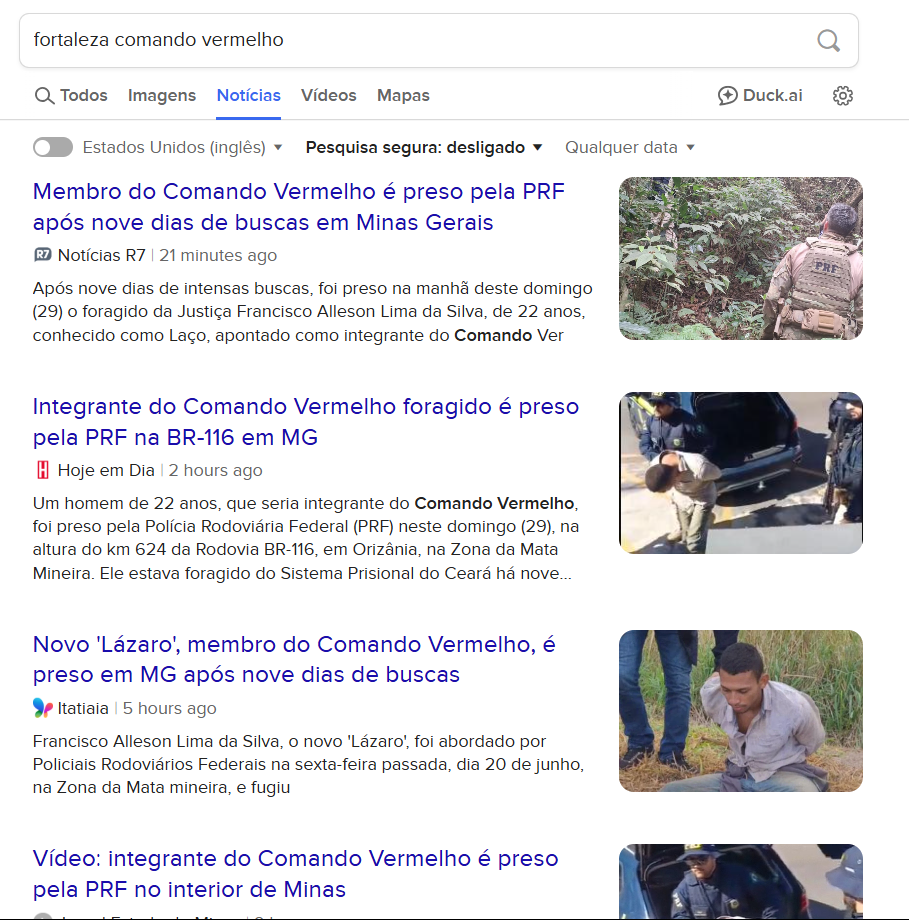This screenshot has height=920, width=909.
Task: Click the Itatiaia source favicon
Action: [x=42, y=708]
